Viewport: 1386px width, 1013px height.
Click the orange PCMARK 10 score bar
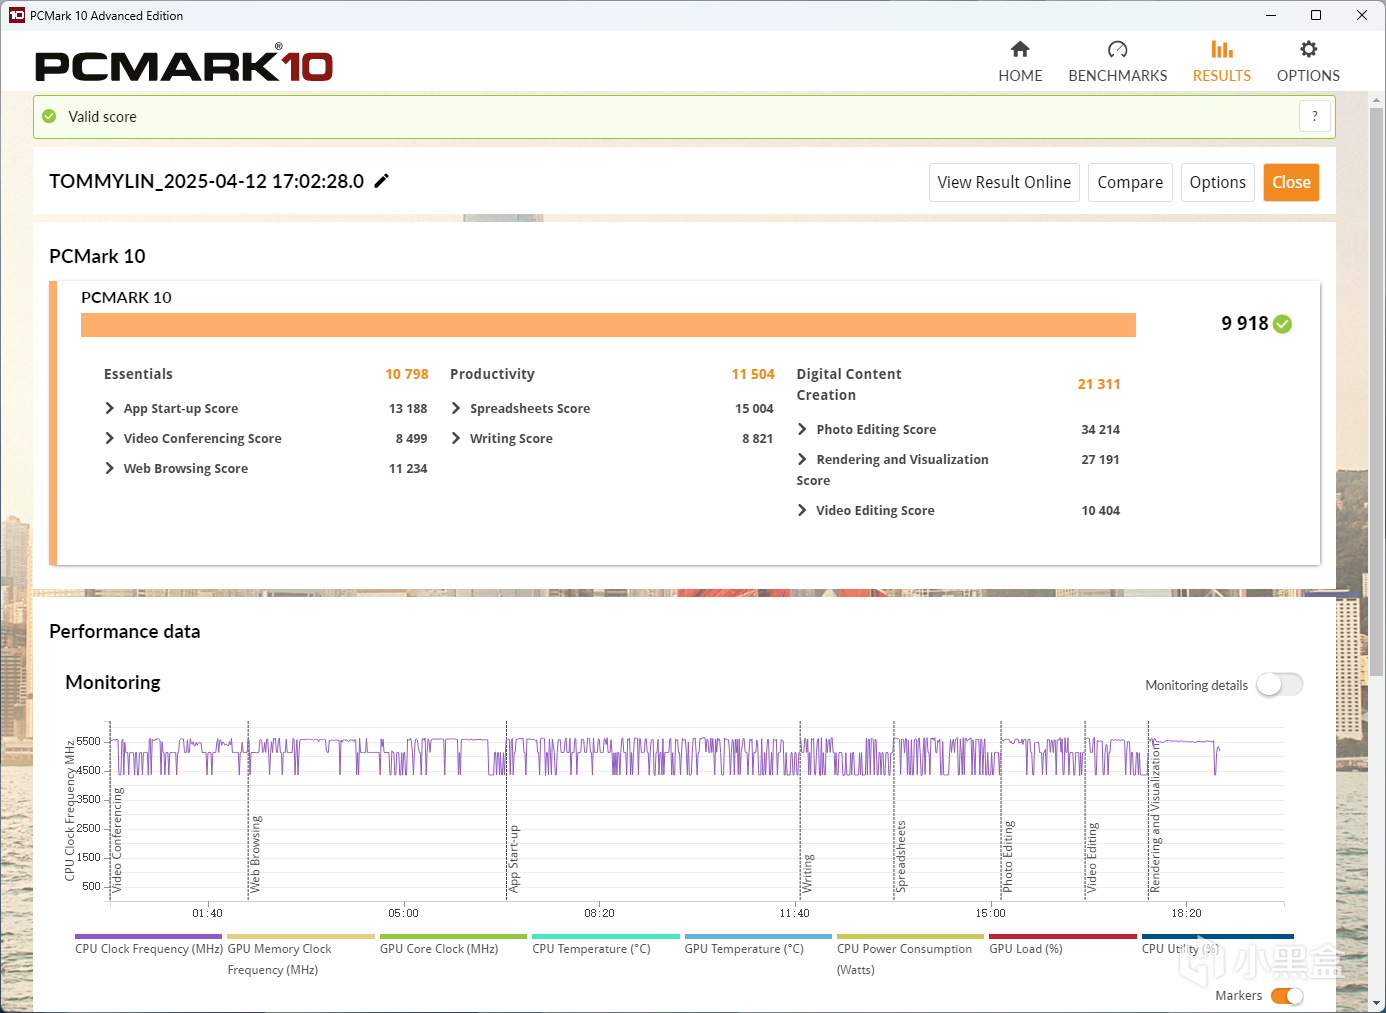[x=608, y=325]
